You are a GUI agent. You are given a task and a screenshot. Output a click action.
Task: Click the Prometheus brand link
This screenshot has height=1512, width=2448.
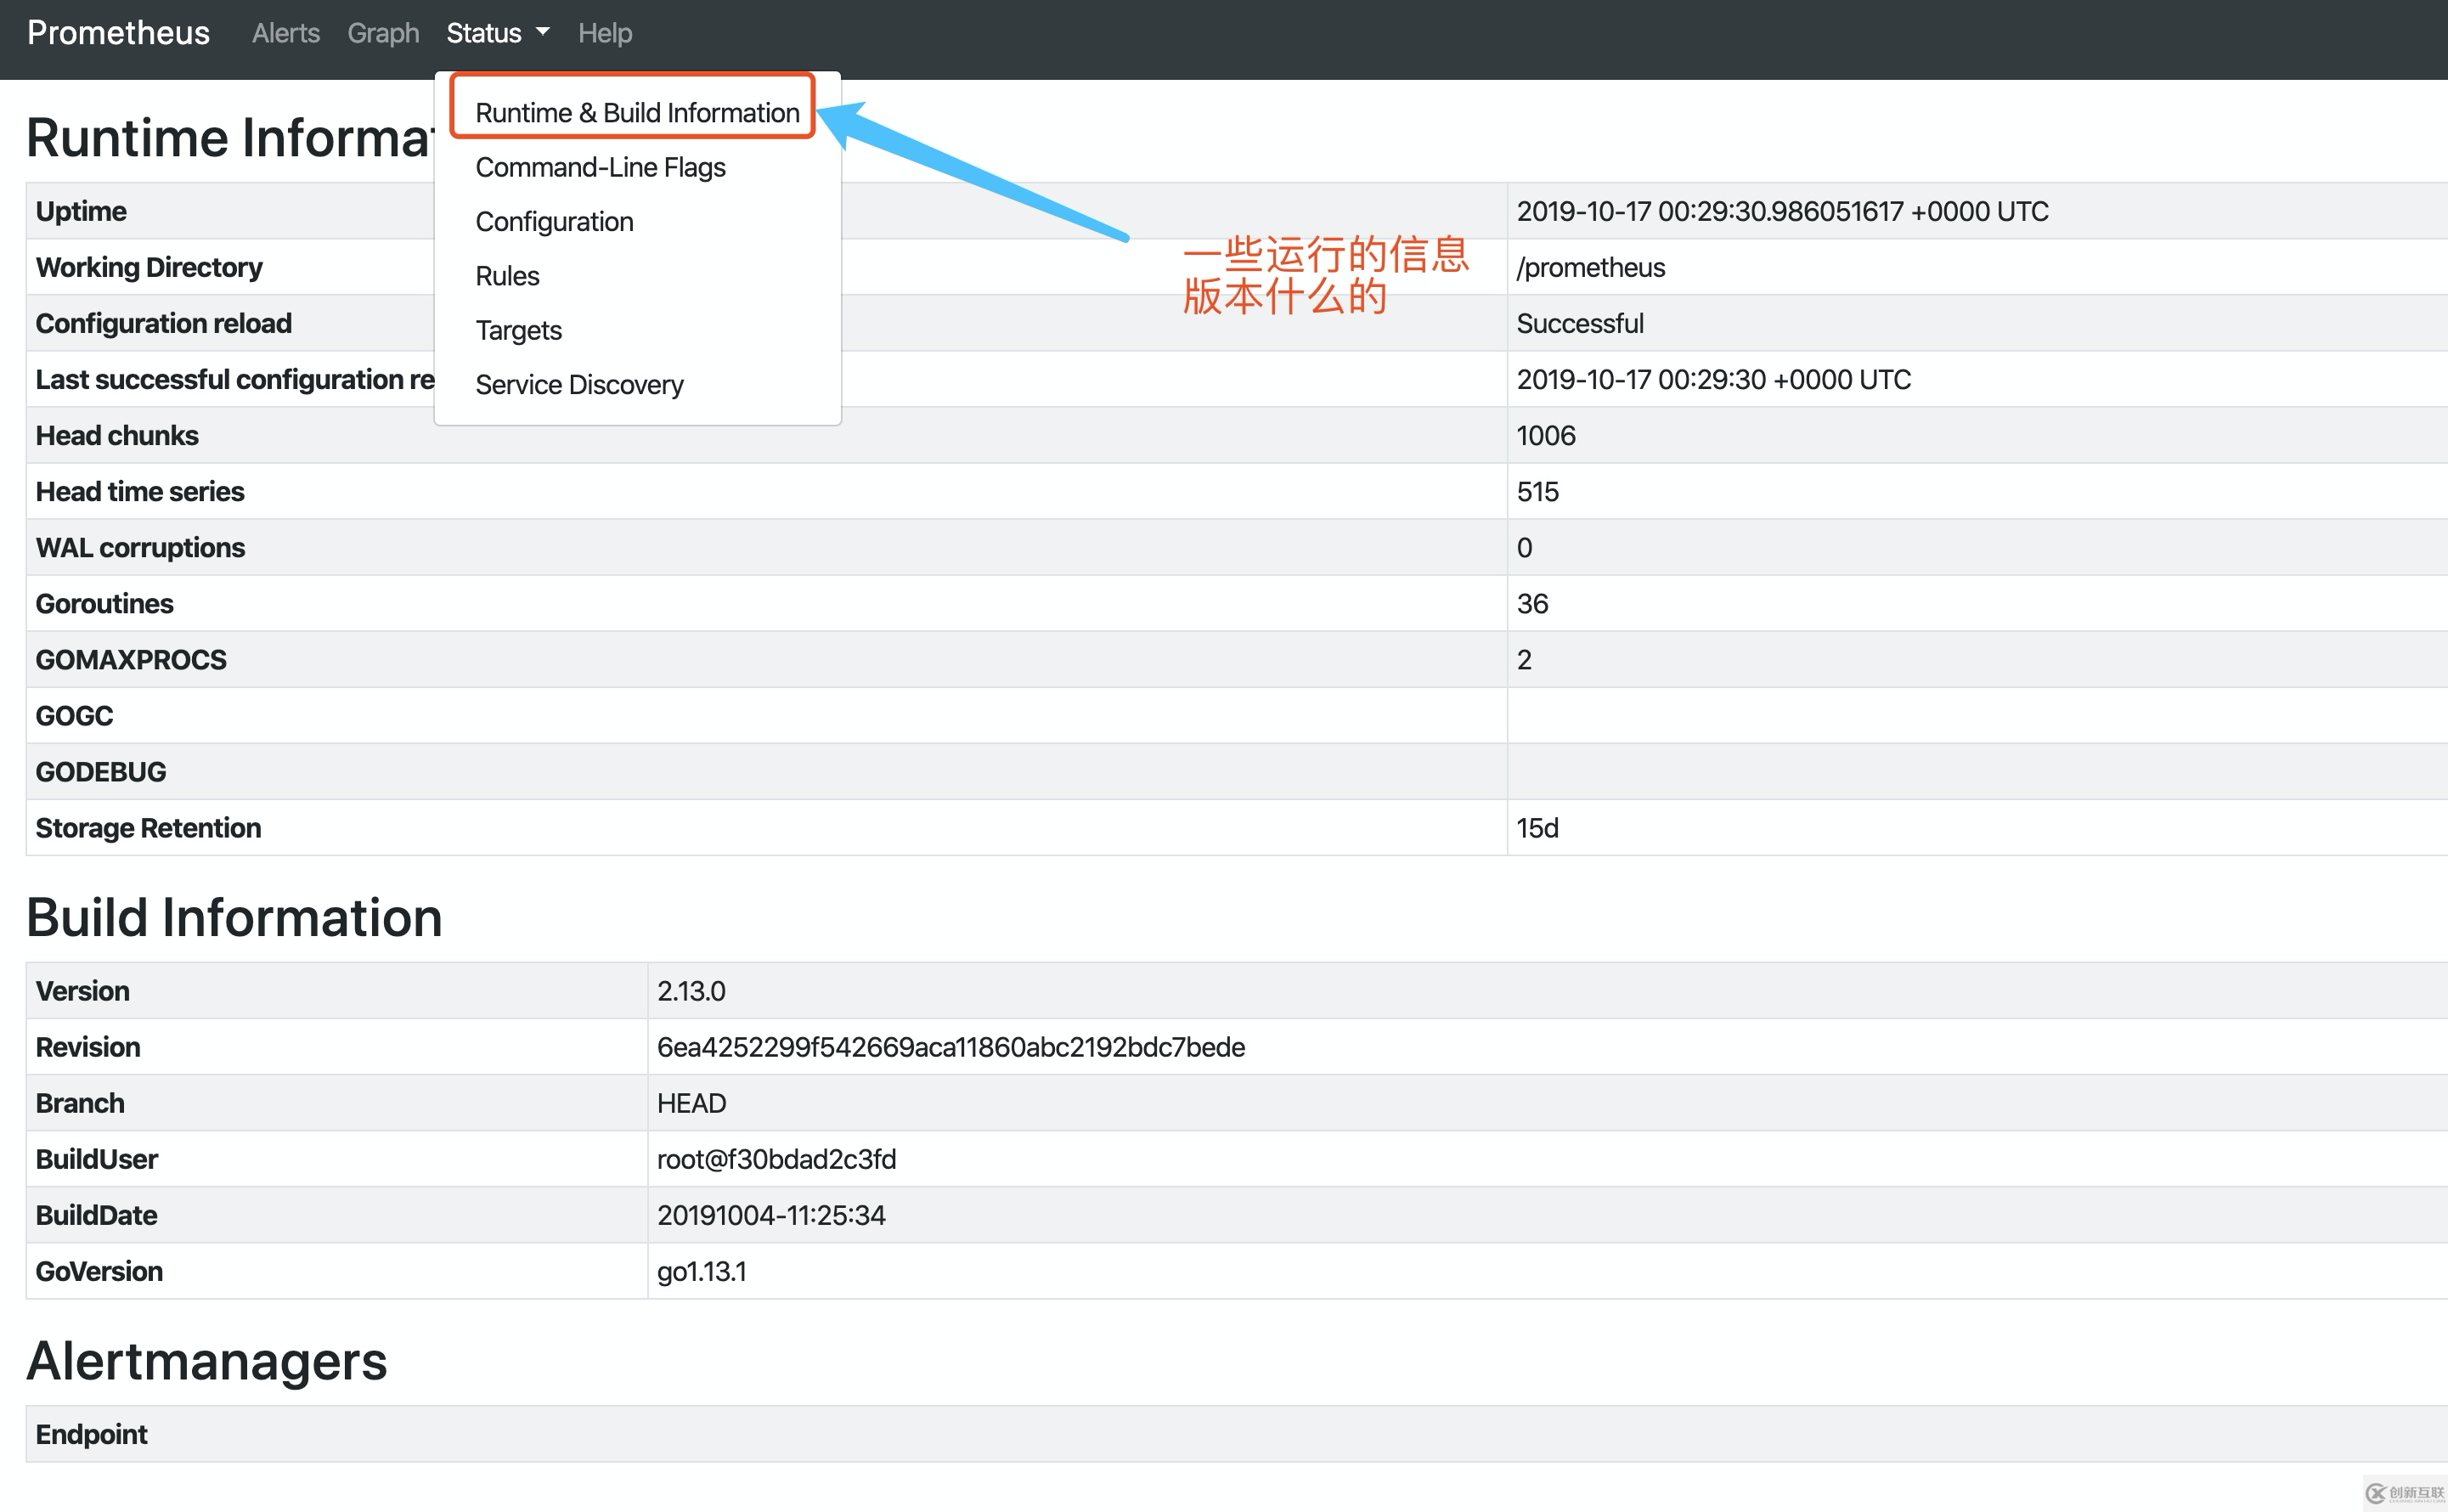click(x=118, y=33)
